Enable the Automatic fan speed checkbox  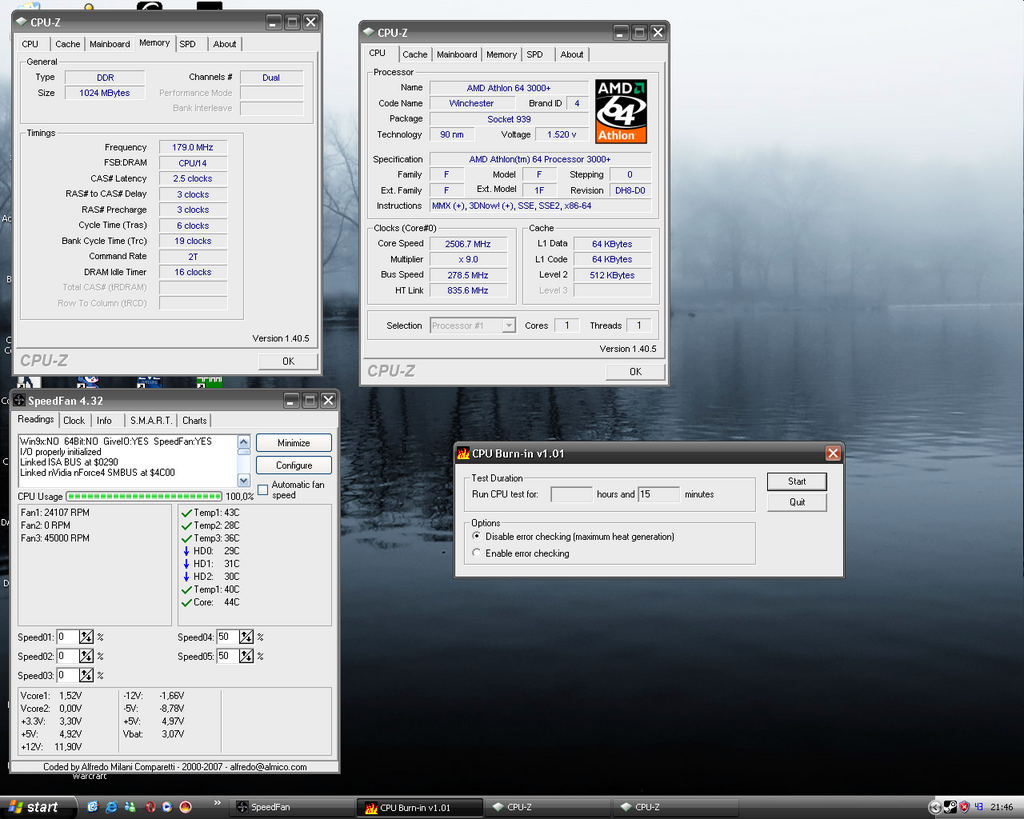point(263,490)
